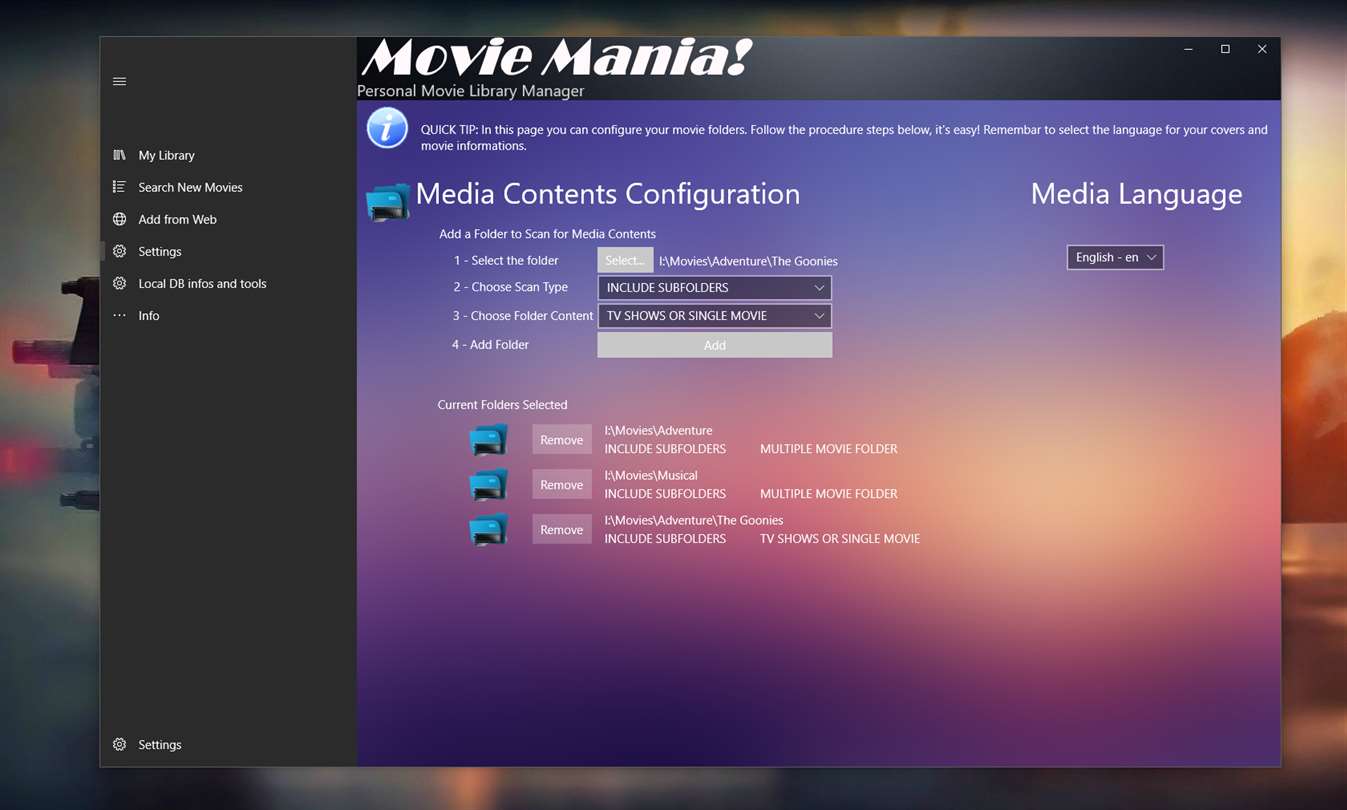Click the bottom Settings gear icon
The image size is (1347, 810).
click(120, 744)
